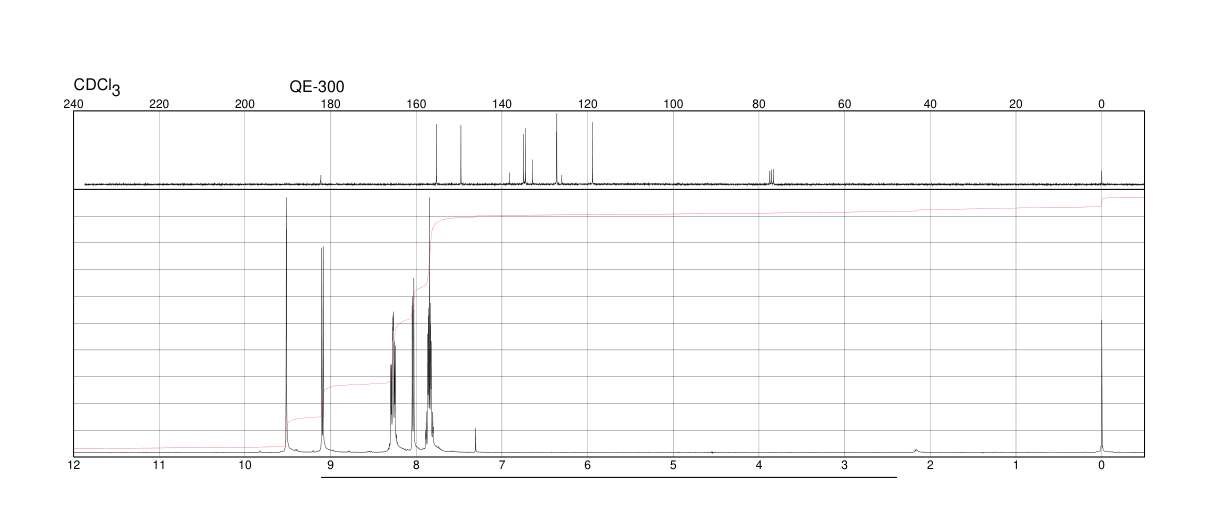1224x528 pixels.
Task: Select the 100 tick label on carbon axis
Action: [673, 104]
